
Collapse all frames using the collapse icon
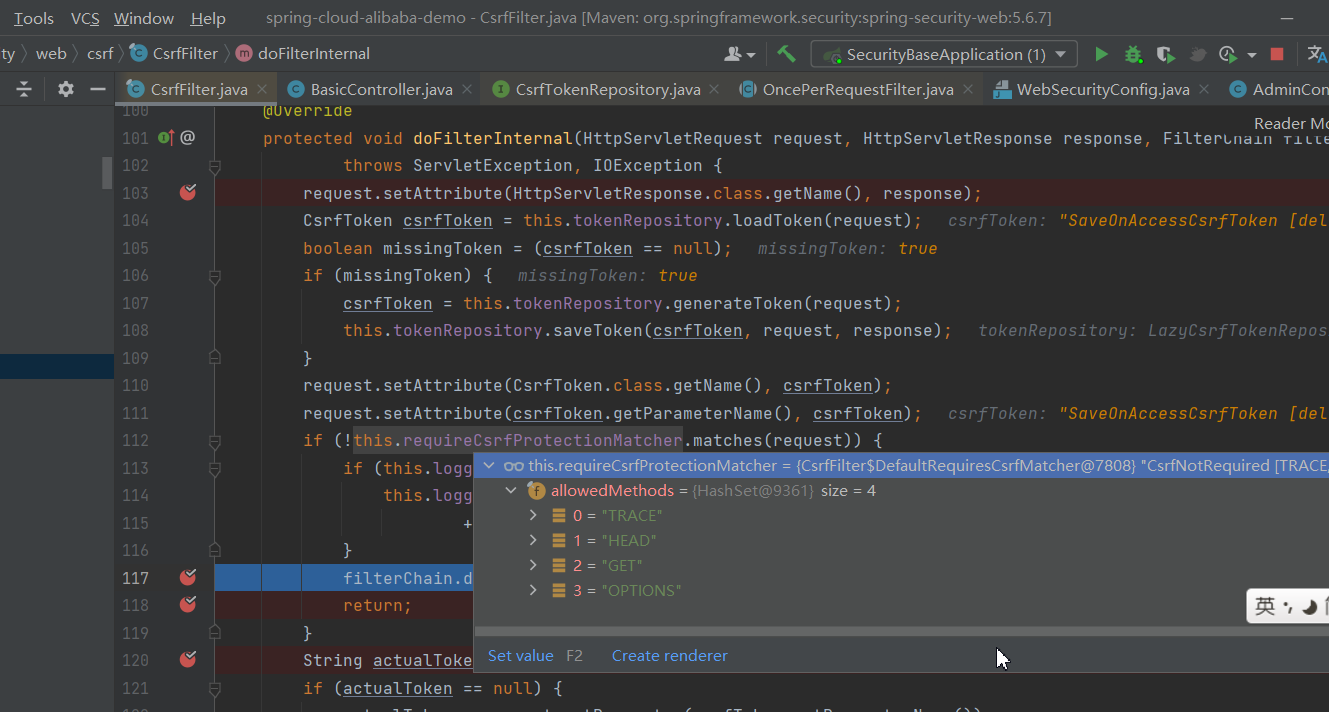22,88
